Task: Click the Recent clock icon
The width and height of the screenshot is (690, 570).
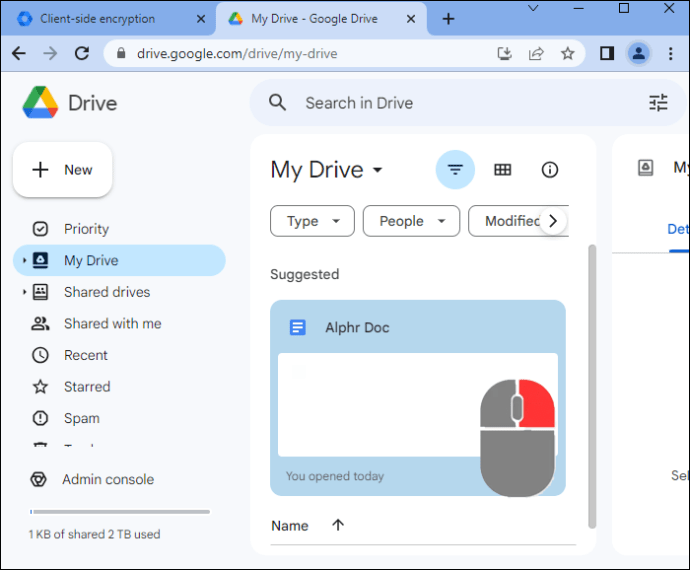Action: (x=40, y=355)
